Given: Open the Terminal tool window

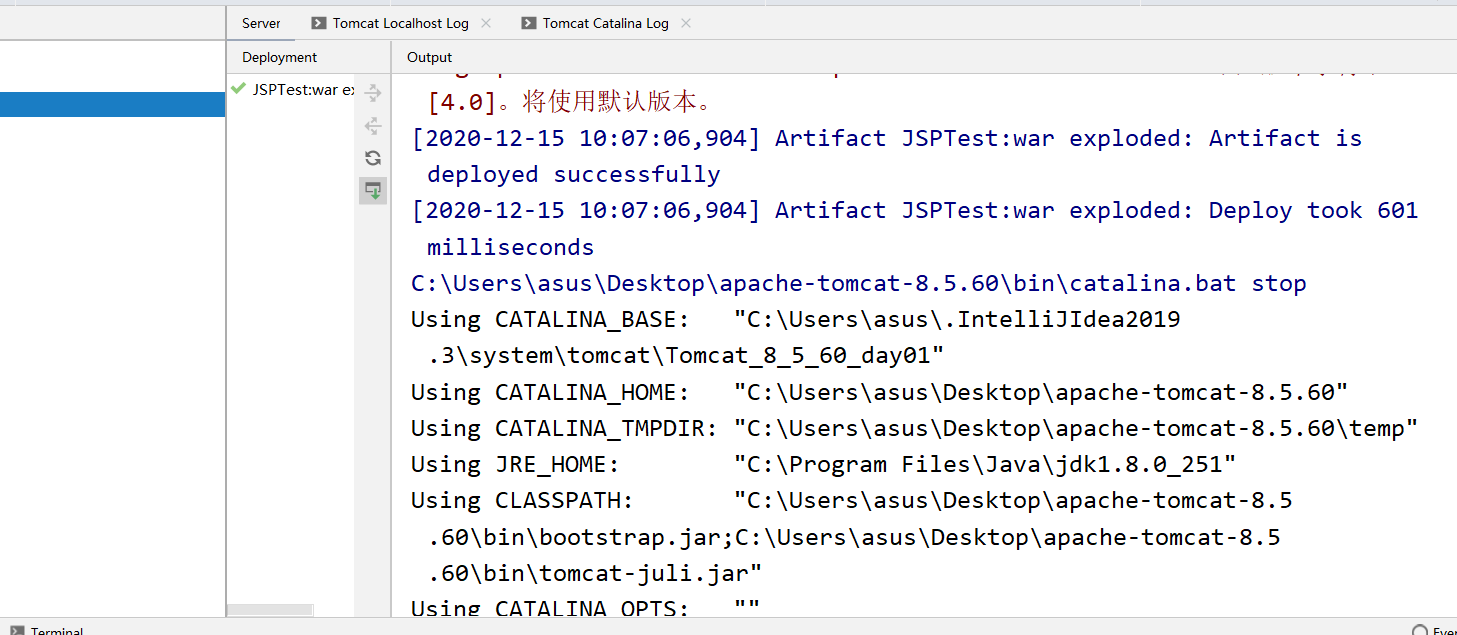Looking at the screenshot, I should [x=46, y=629].
